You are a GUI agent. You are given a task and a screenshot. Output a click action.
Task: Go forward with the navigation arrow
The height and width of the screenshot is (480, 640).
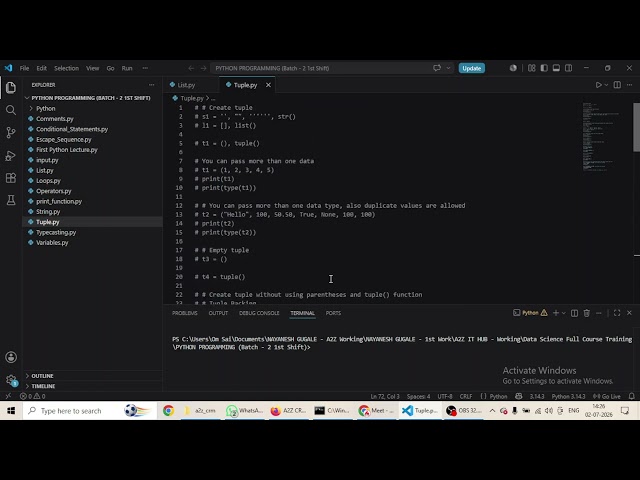click(x=203, y=68)
